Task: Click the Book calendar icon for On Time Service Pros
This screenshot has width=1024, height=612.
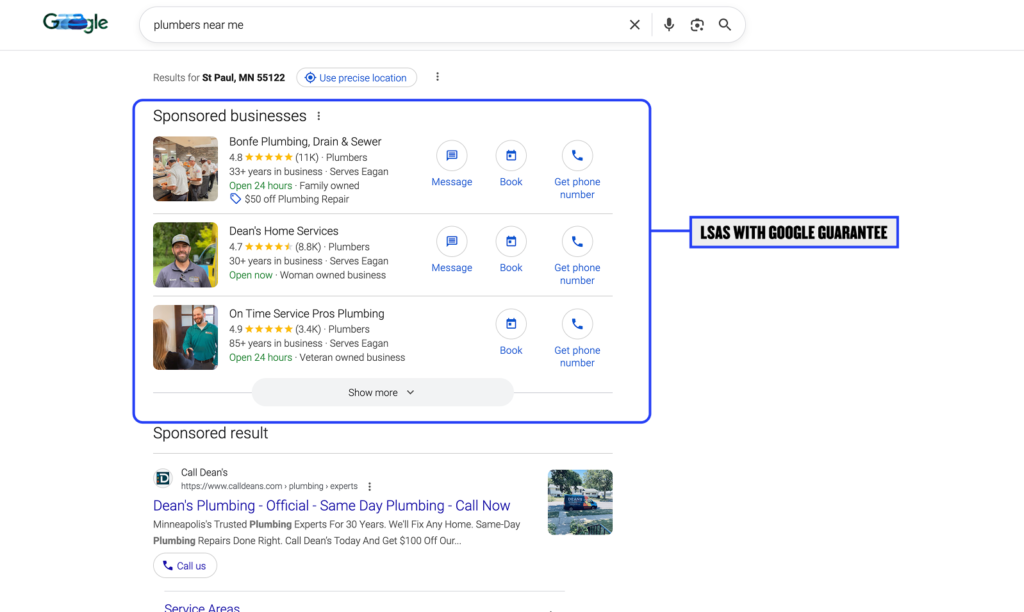Action: (x=511, y=324)
